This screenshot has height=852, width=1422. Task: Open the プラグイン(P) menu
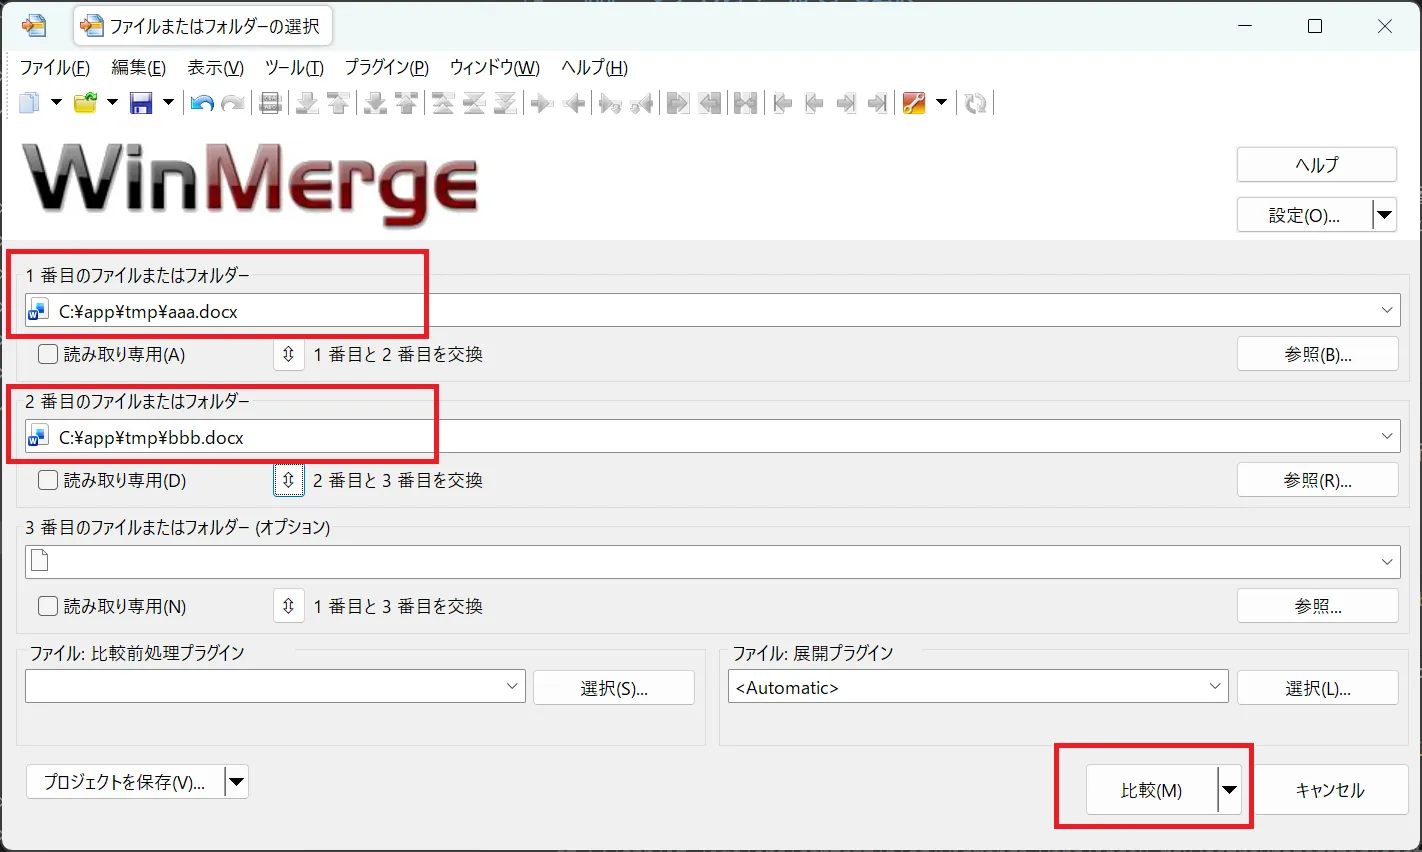387,68
